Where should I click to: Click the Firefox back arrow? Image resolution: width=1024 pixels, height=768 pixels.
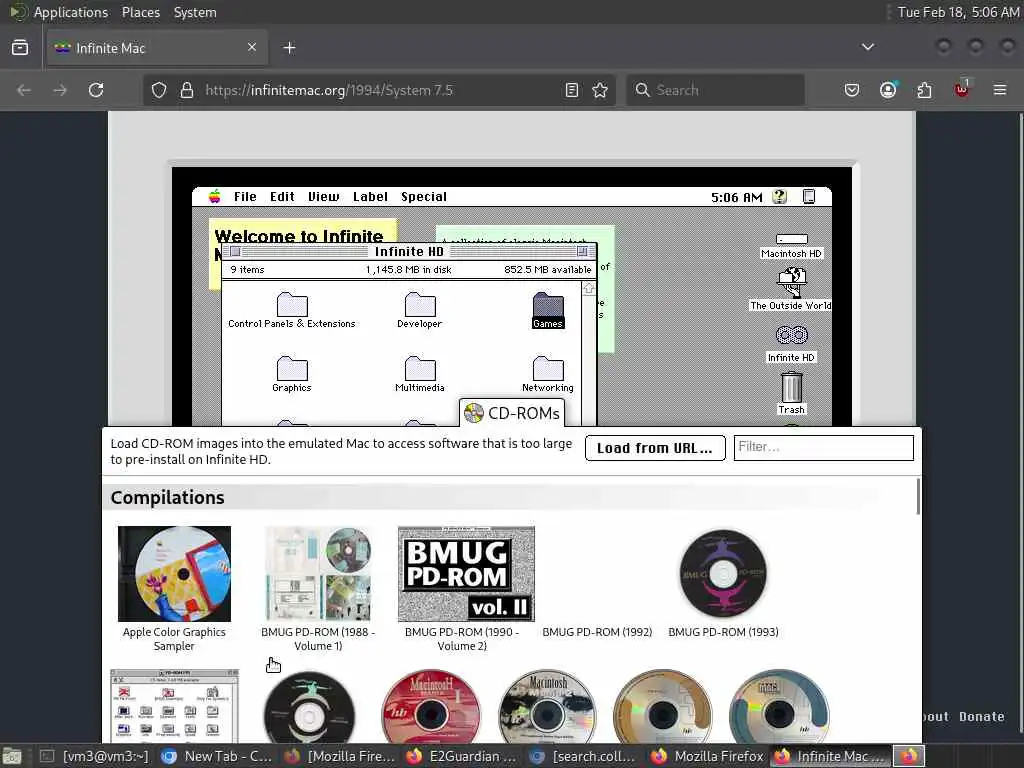tap(24, 89)
